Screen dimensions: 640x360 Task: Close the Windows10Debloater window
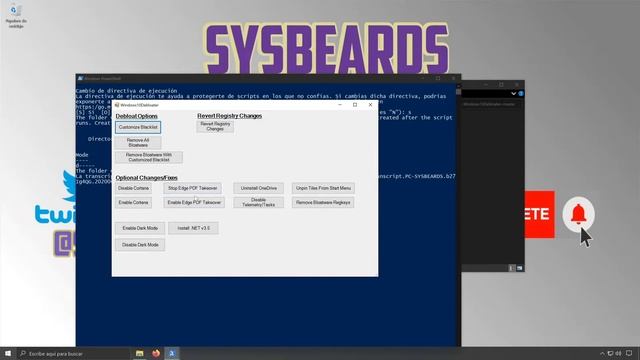[370, 105]
